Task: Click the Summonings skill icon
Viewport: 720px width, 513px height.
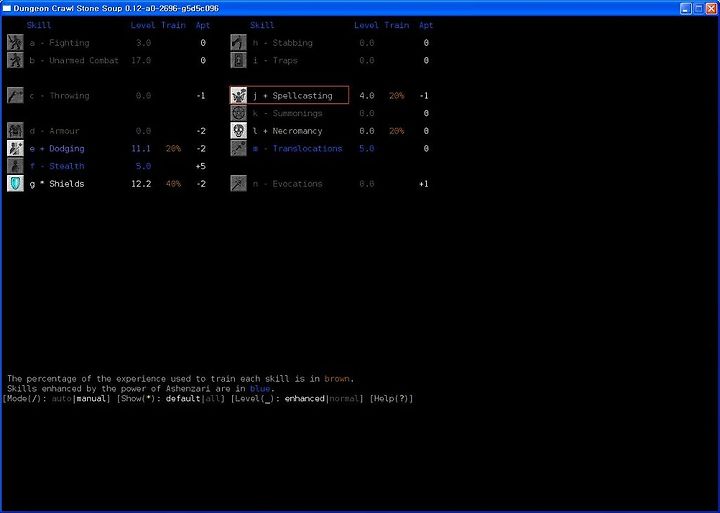Action: tap(238, 113)
